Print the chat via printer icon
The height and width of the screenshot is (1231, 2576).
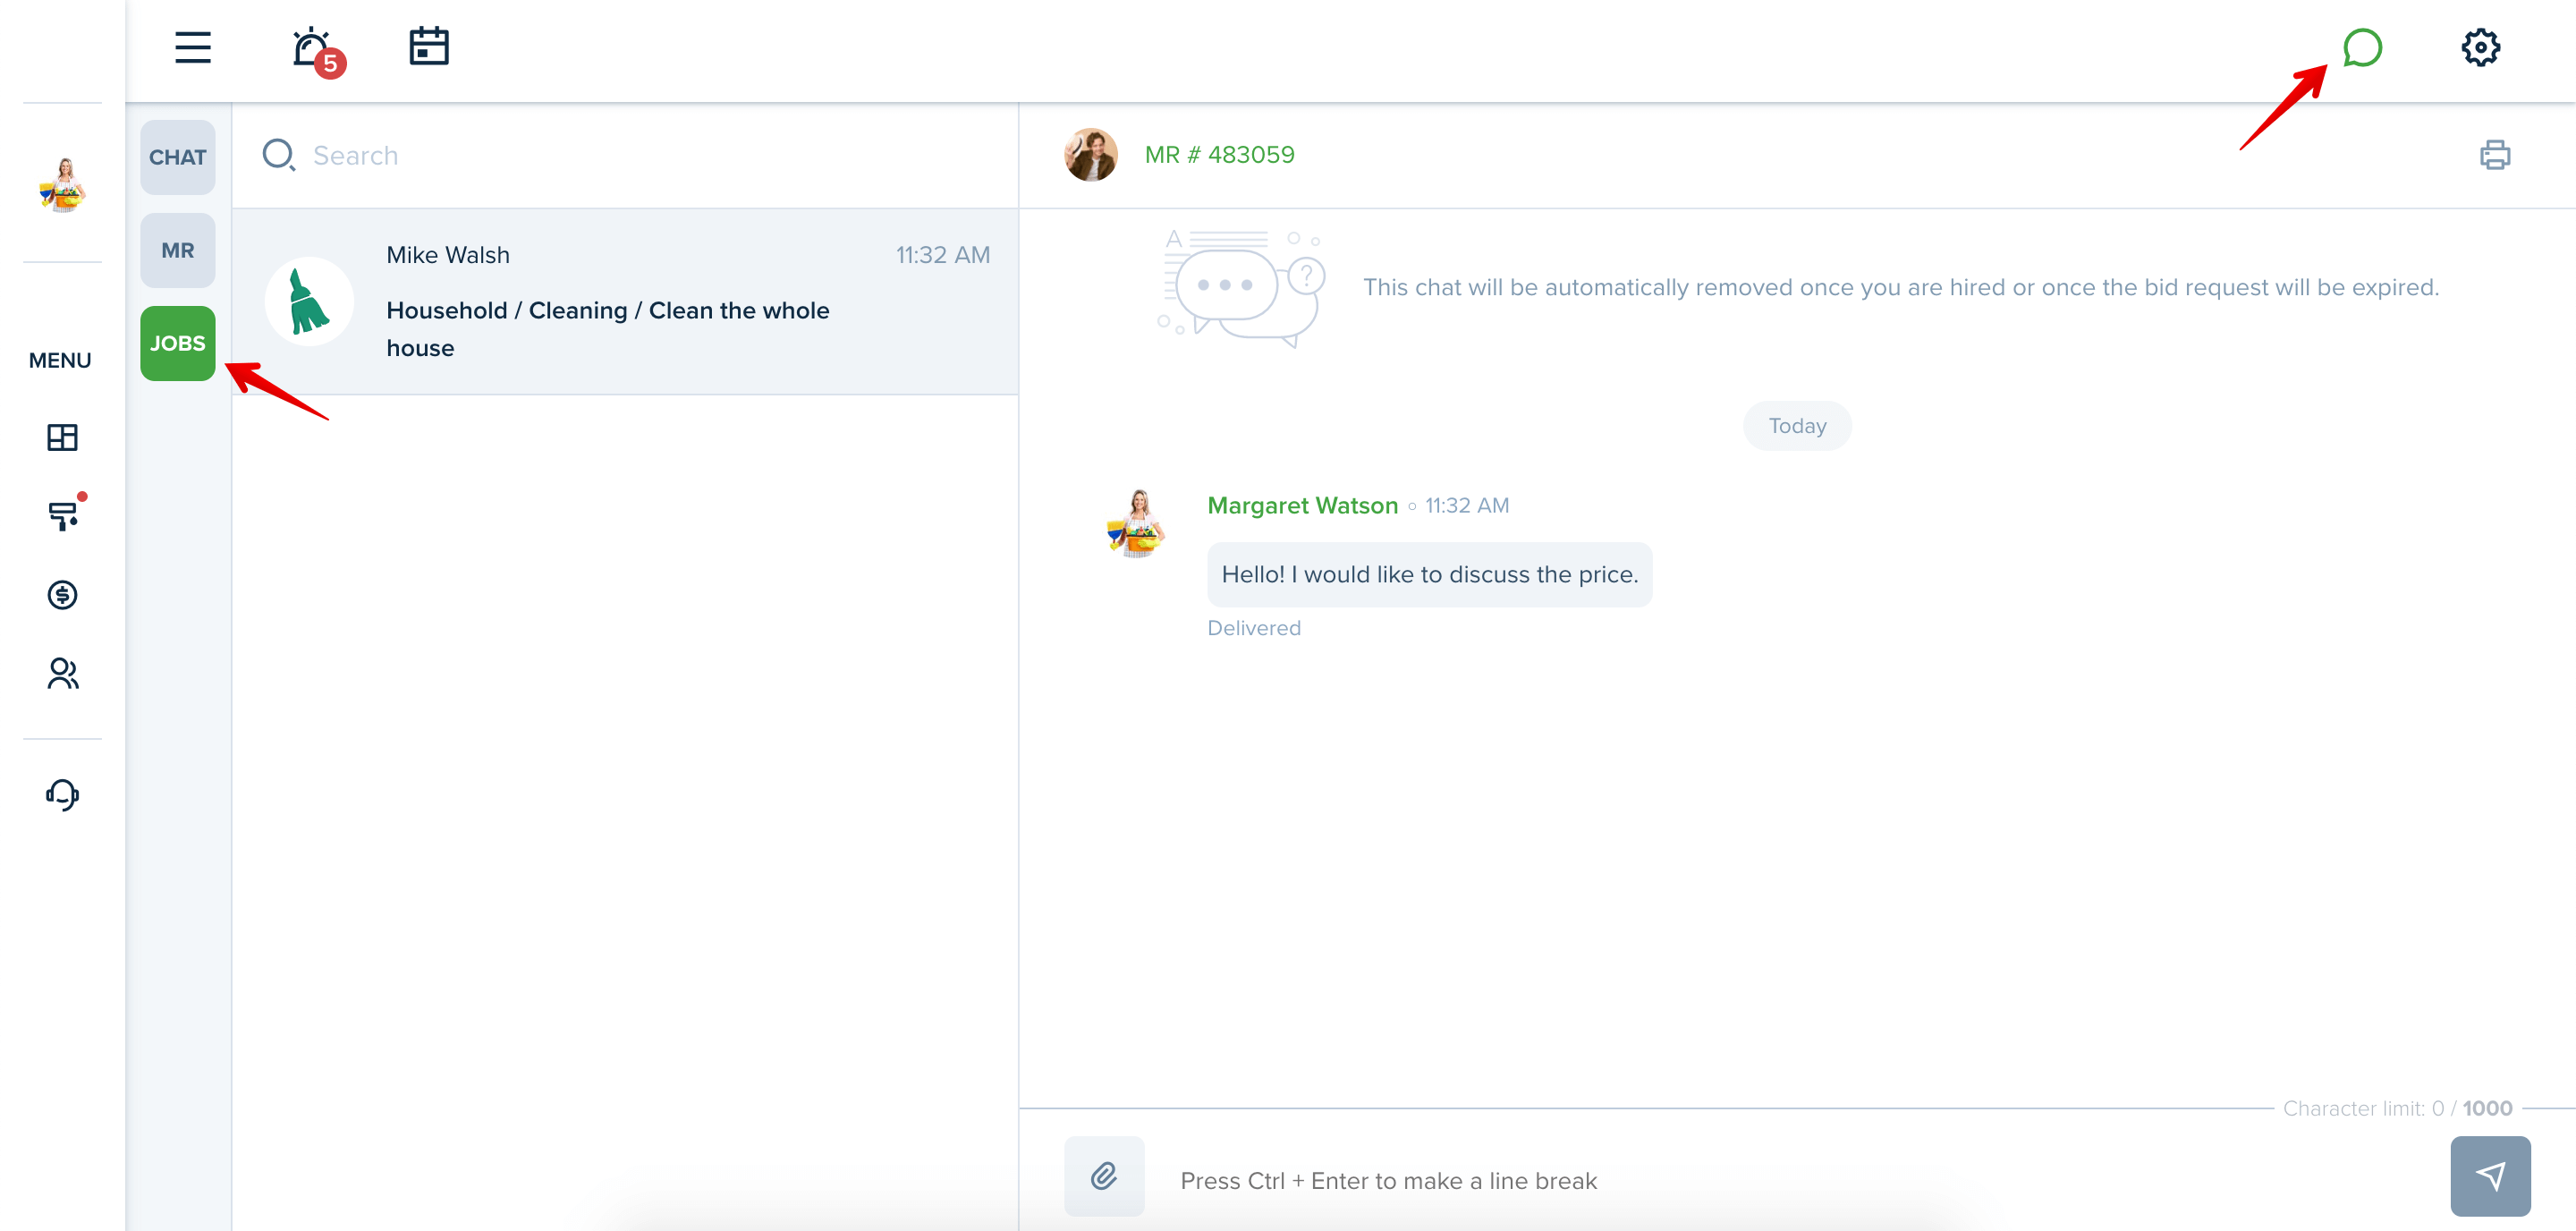(x=2495, y=155)
